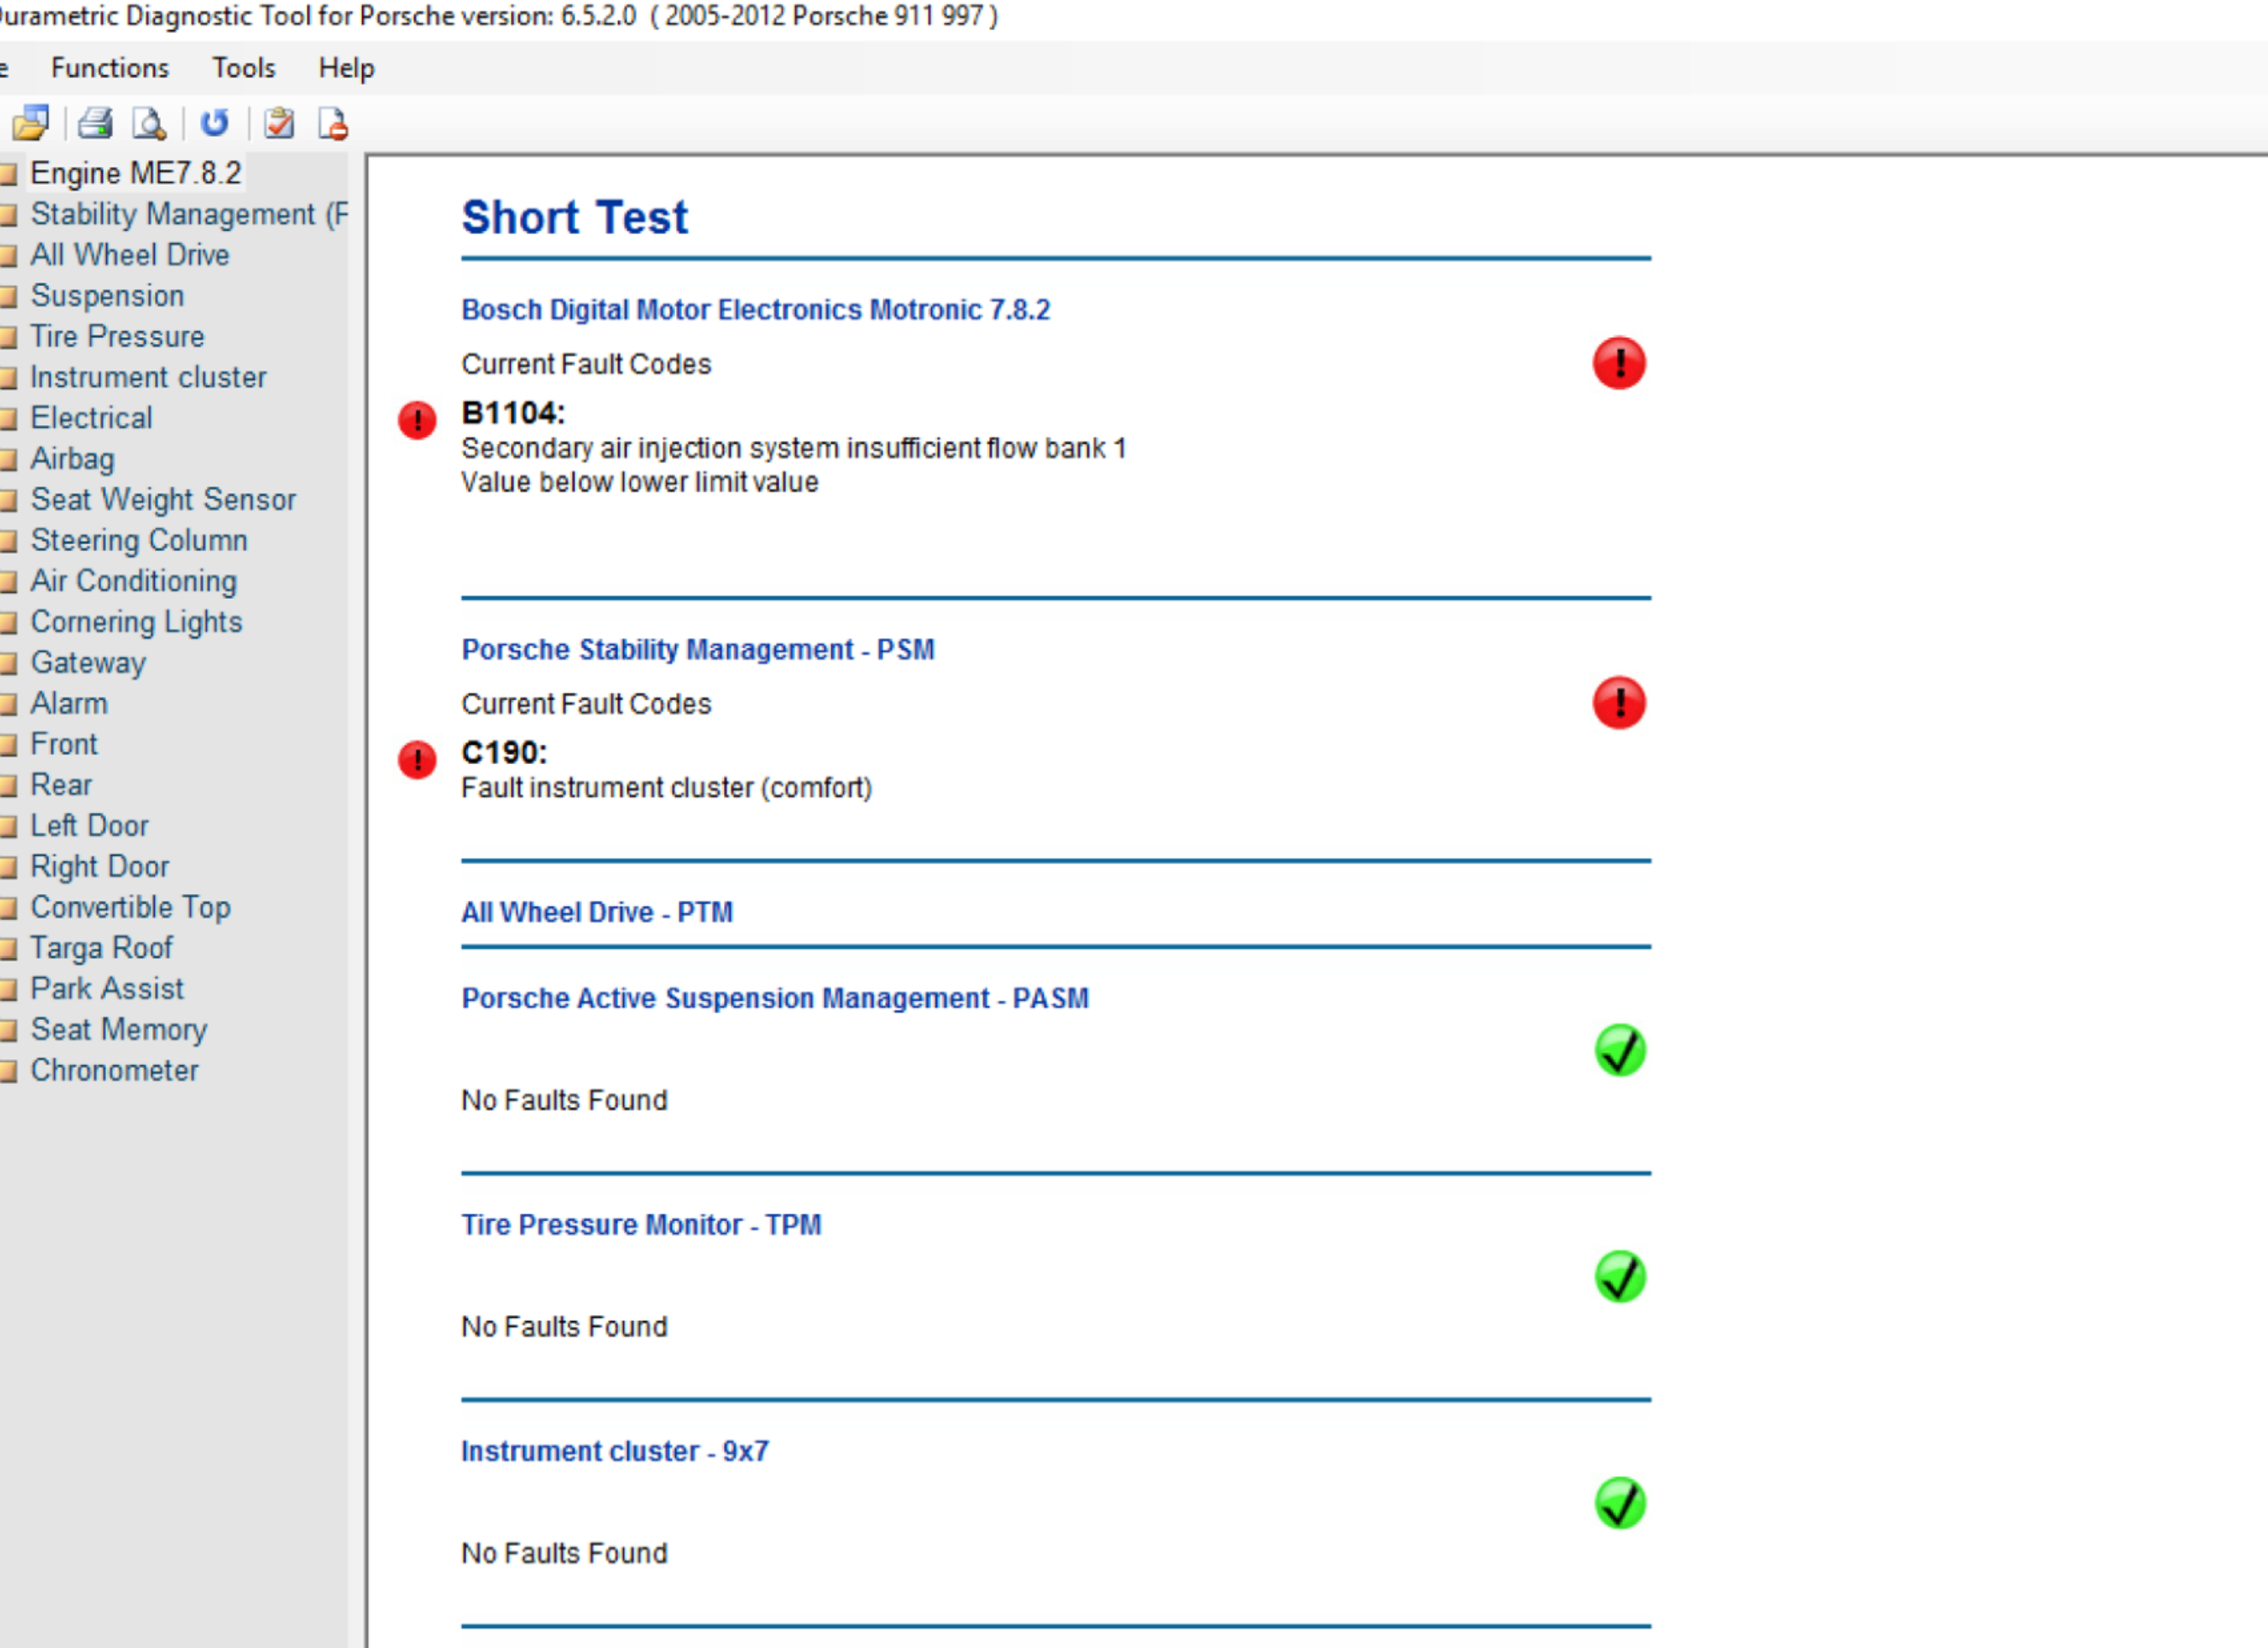Click the page with red stop icon
This screenshot has width=2268, height=1648.
tap(333, 123)
